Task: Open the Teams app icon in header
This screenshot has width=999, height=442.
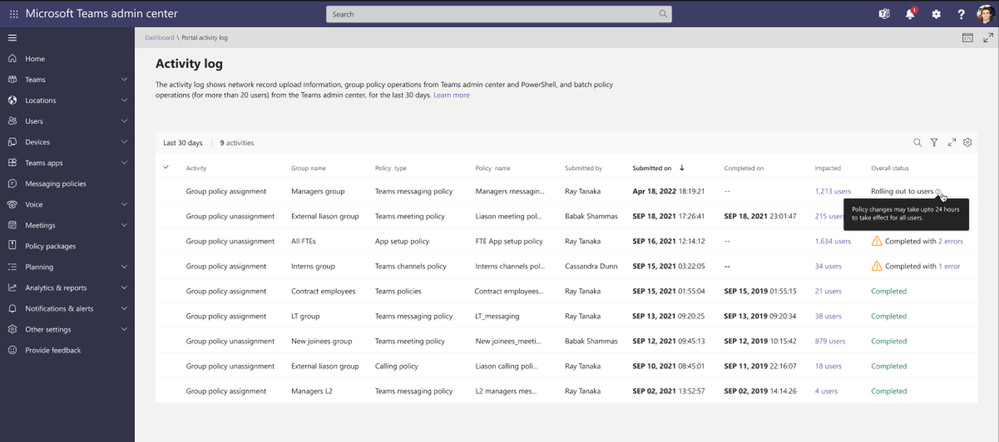Action: (884, 14)
